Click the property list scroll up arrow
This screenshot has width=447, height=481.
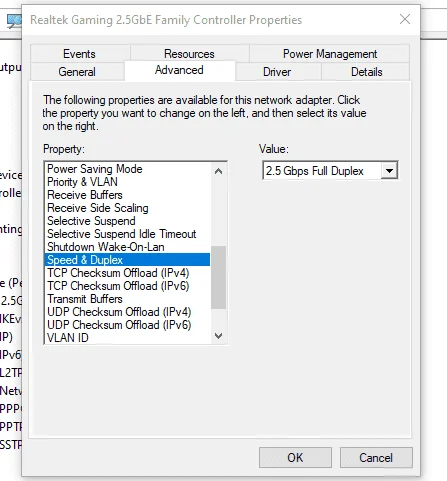coord(219,171)
